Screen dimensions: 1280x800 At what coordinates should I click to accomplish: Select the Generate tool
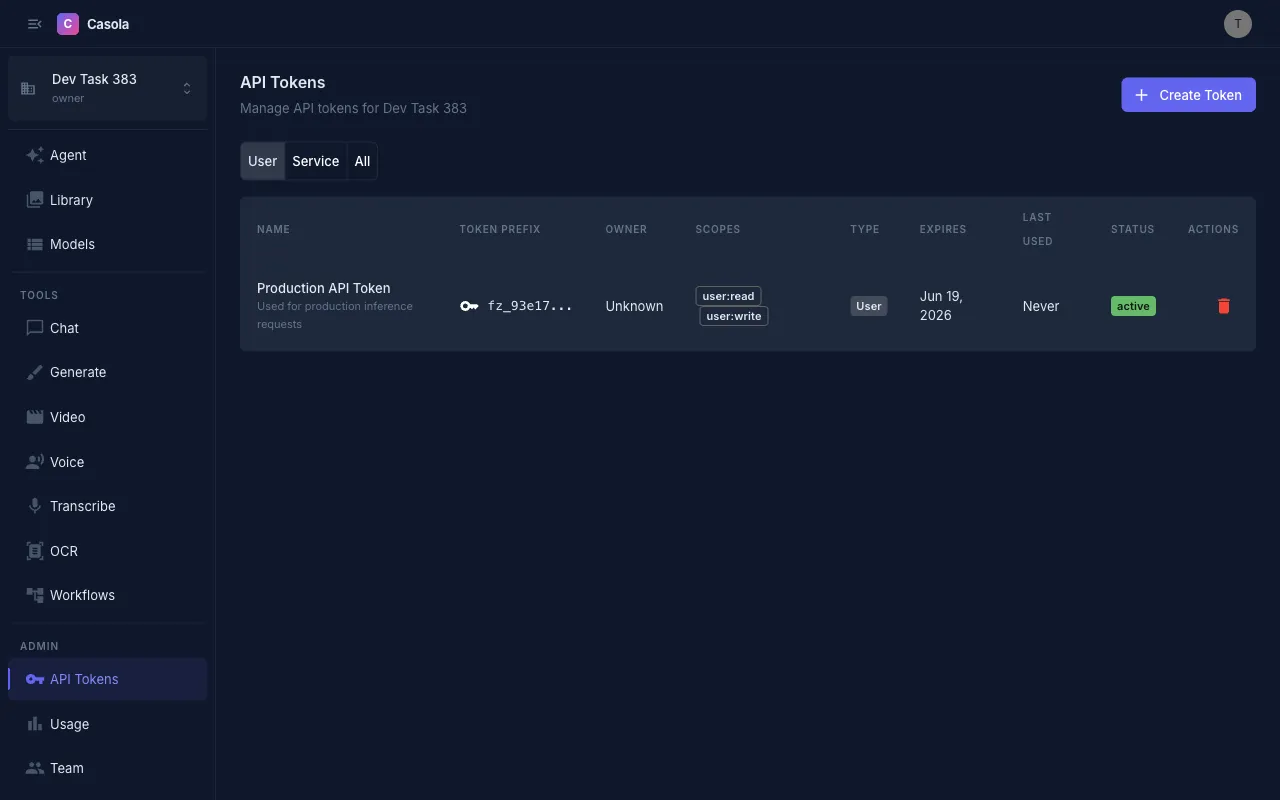[78, 372]
